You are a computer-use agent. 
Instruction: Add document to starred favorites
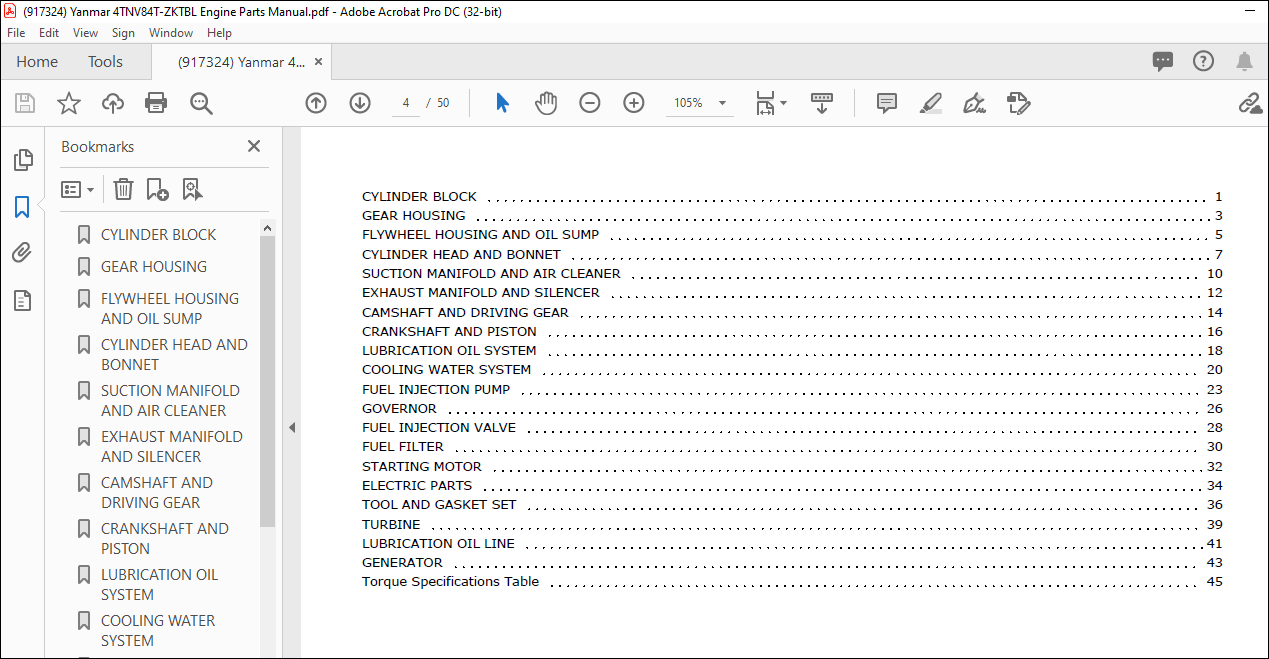click(x=68, y=103)
